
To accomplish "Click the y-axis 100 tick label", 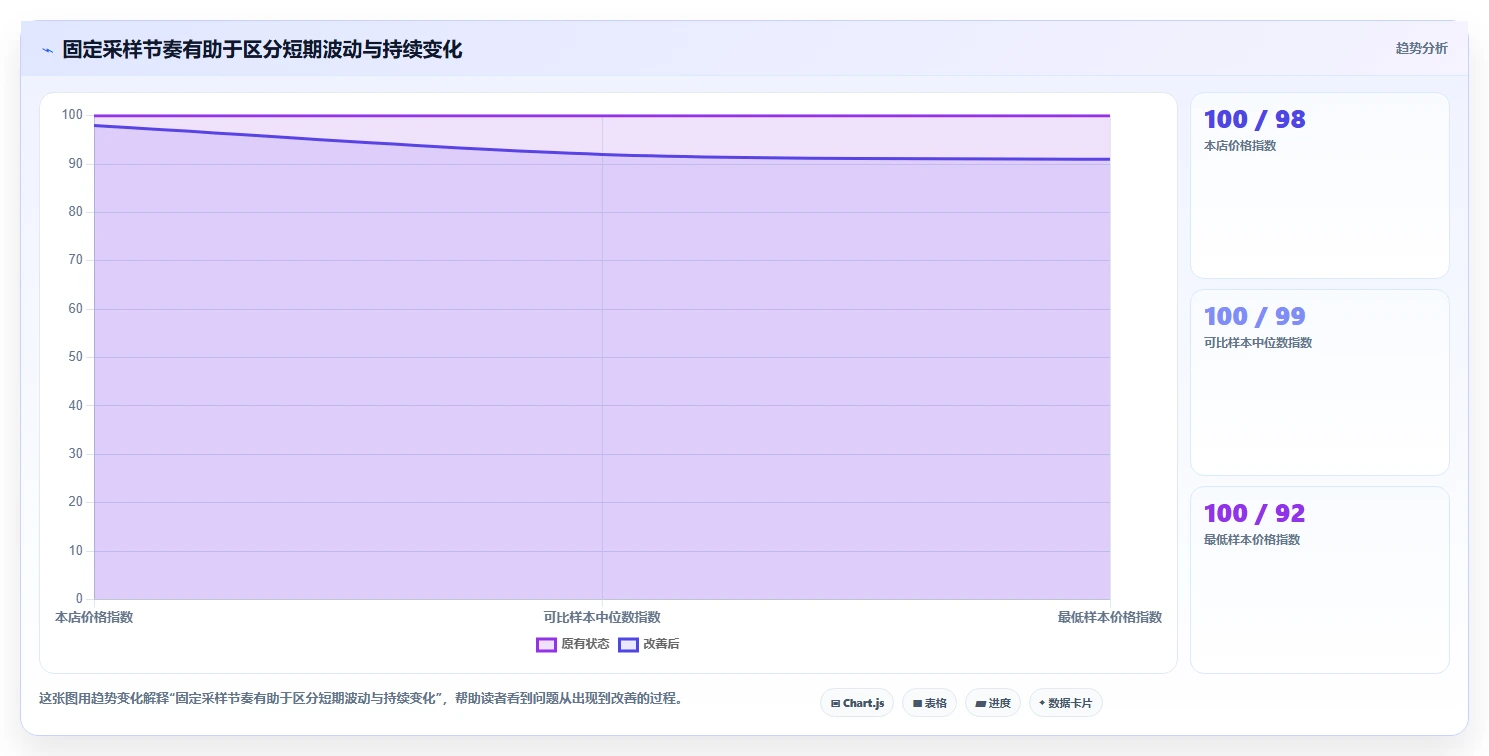I will coord(72,115).
